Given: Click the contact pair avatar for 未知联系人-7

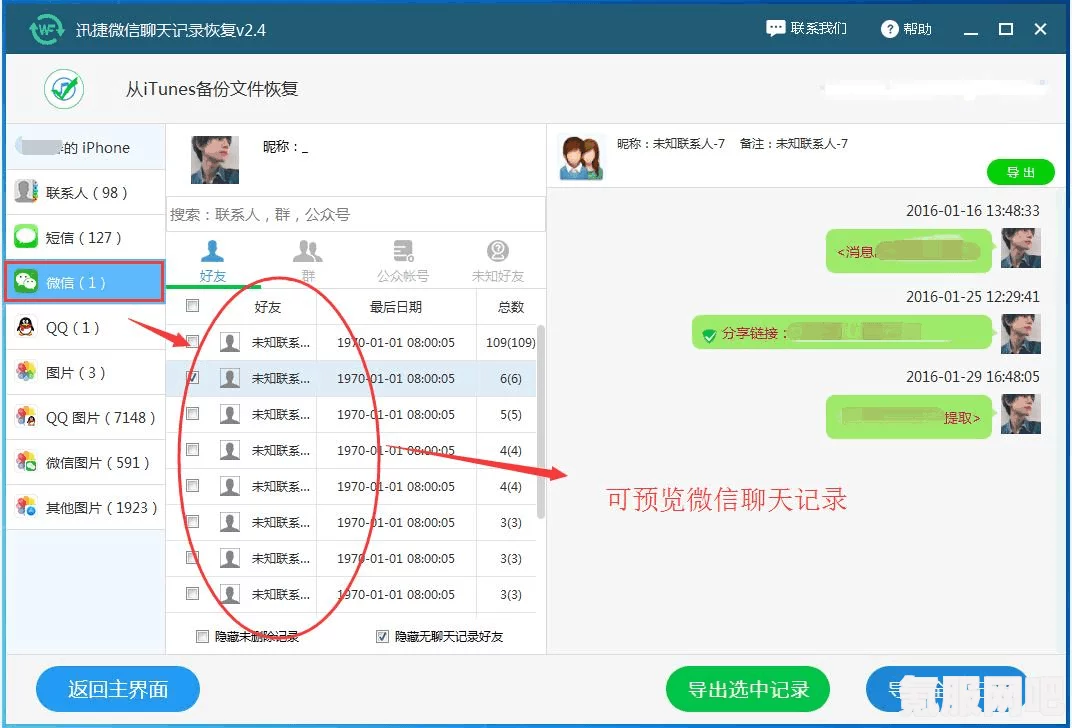Looking at the screenshot, I should click(x=581, y=157).
